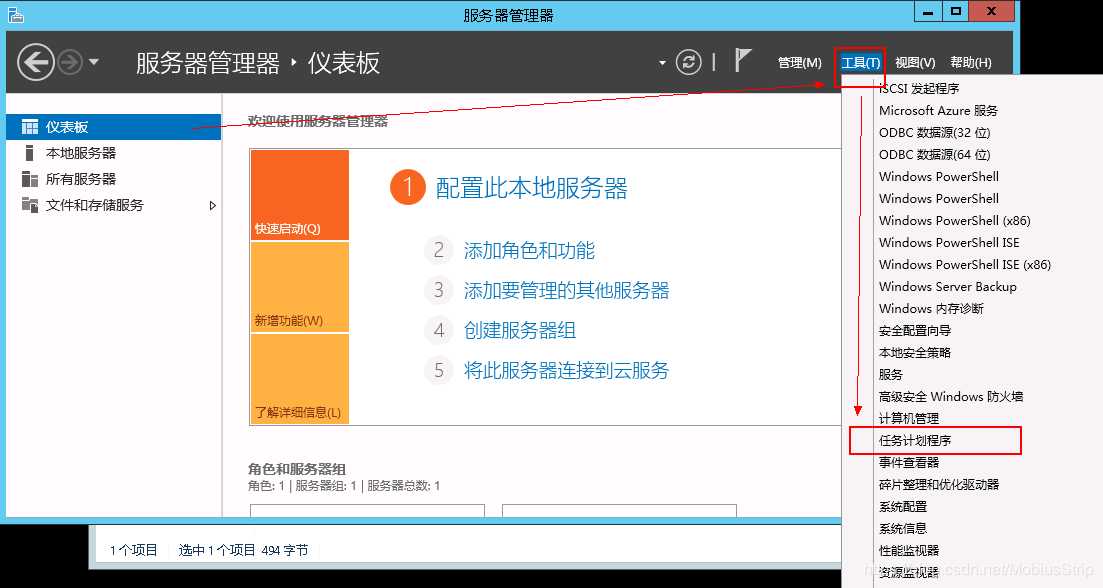Image resolution: width=1103 pixels, height=588 pixels.
Task: Open the notifications flag icon
Action: click(742, 61)
